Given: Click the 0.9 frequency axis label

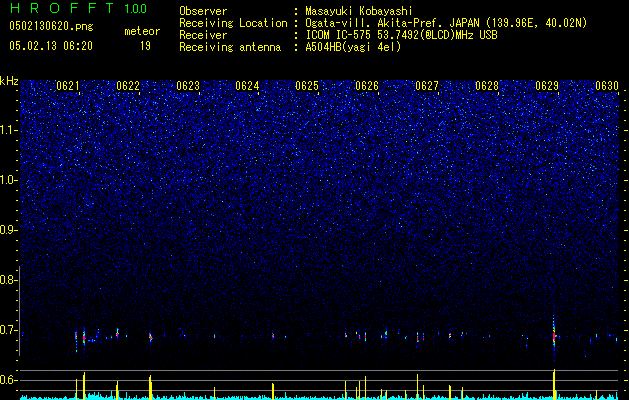Looking at the screenshot, I should click(x=8, y=230).
